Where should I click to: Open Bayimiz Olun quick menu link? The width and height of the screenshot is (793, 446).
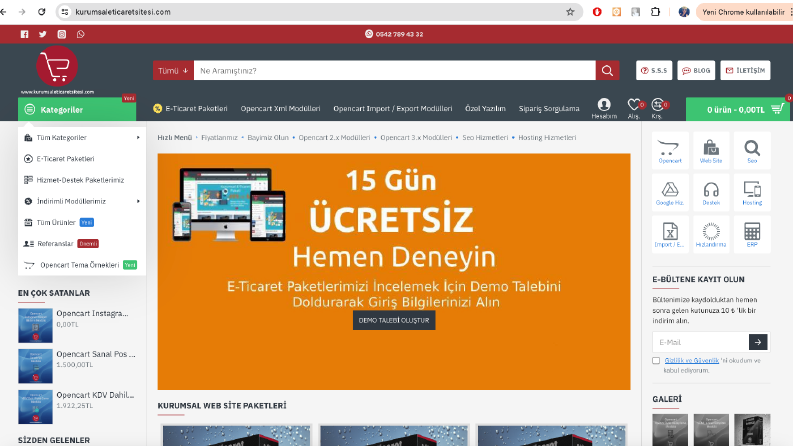click(x=268, y=138)
